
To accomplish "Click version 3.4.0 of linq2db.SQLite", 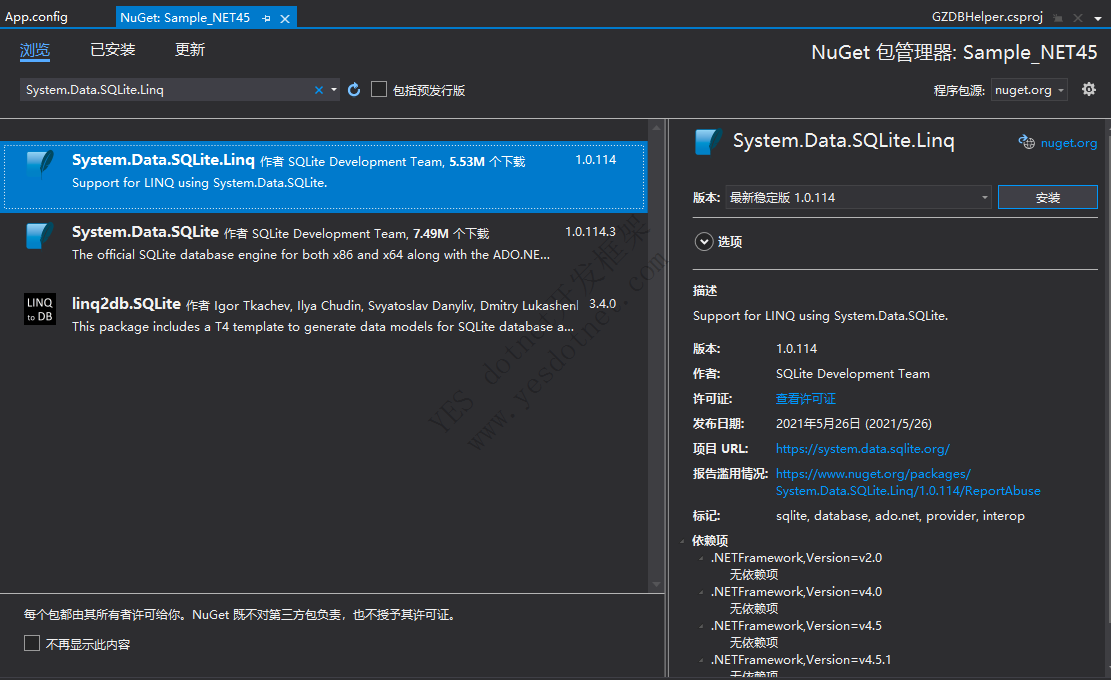I will [602, 304].
